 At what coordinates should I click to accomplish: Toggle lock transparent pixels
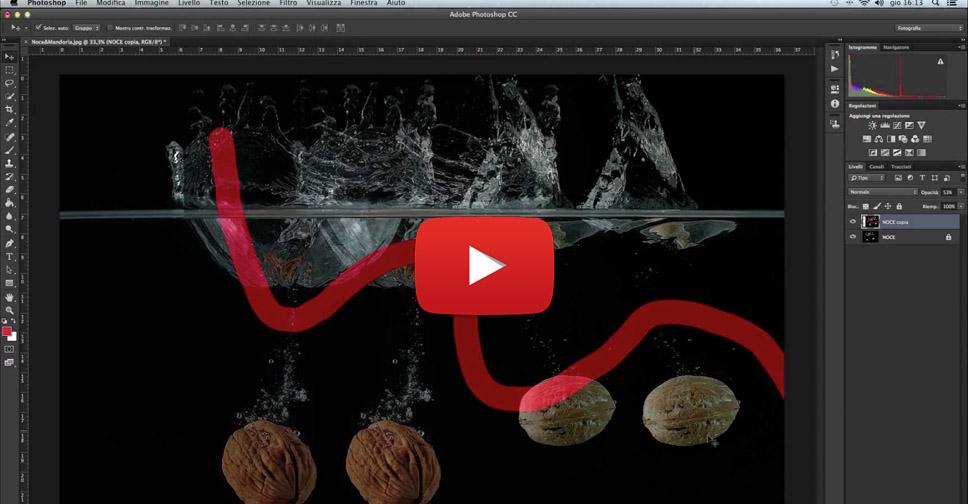(866, 206)
